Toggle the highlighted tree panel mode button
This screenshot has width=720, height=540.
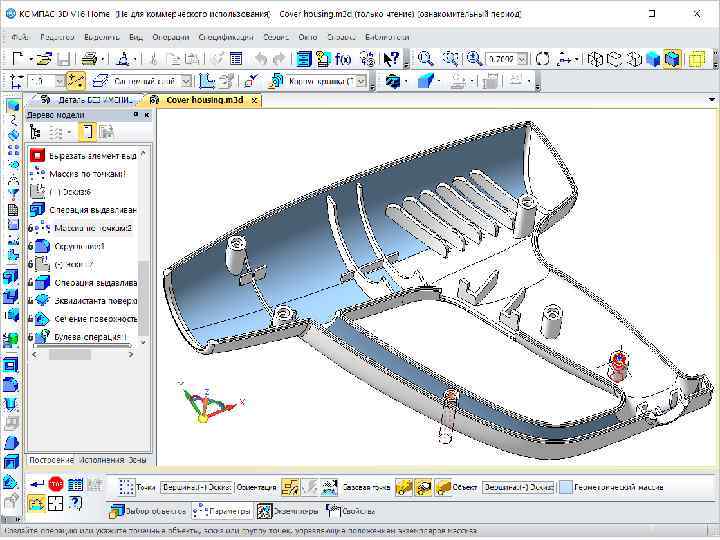(x=87, y=132)
